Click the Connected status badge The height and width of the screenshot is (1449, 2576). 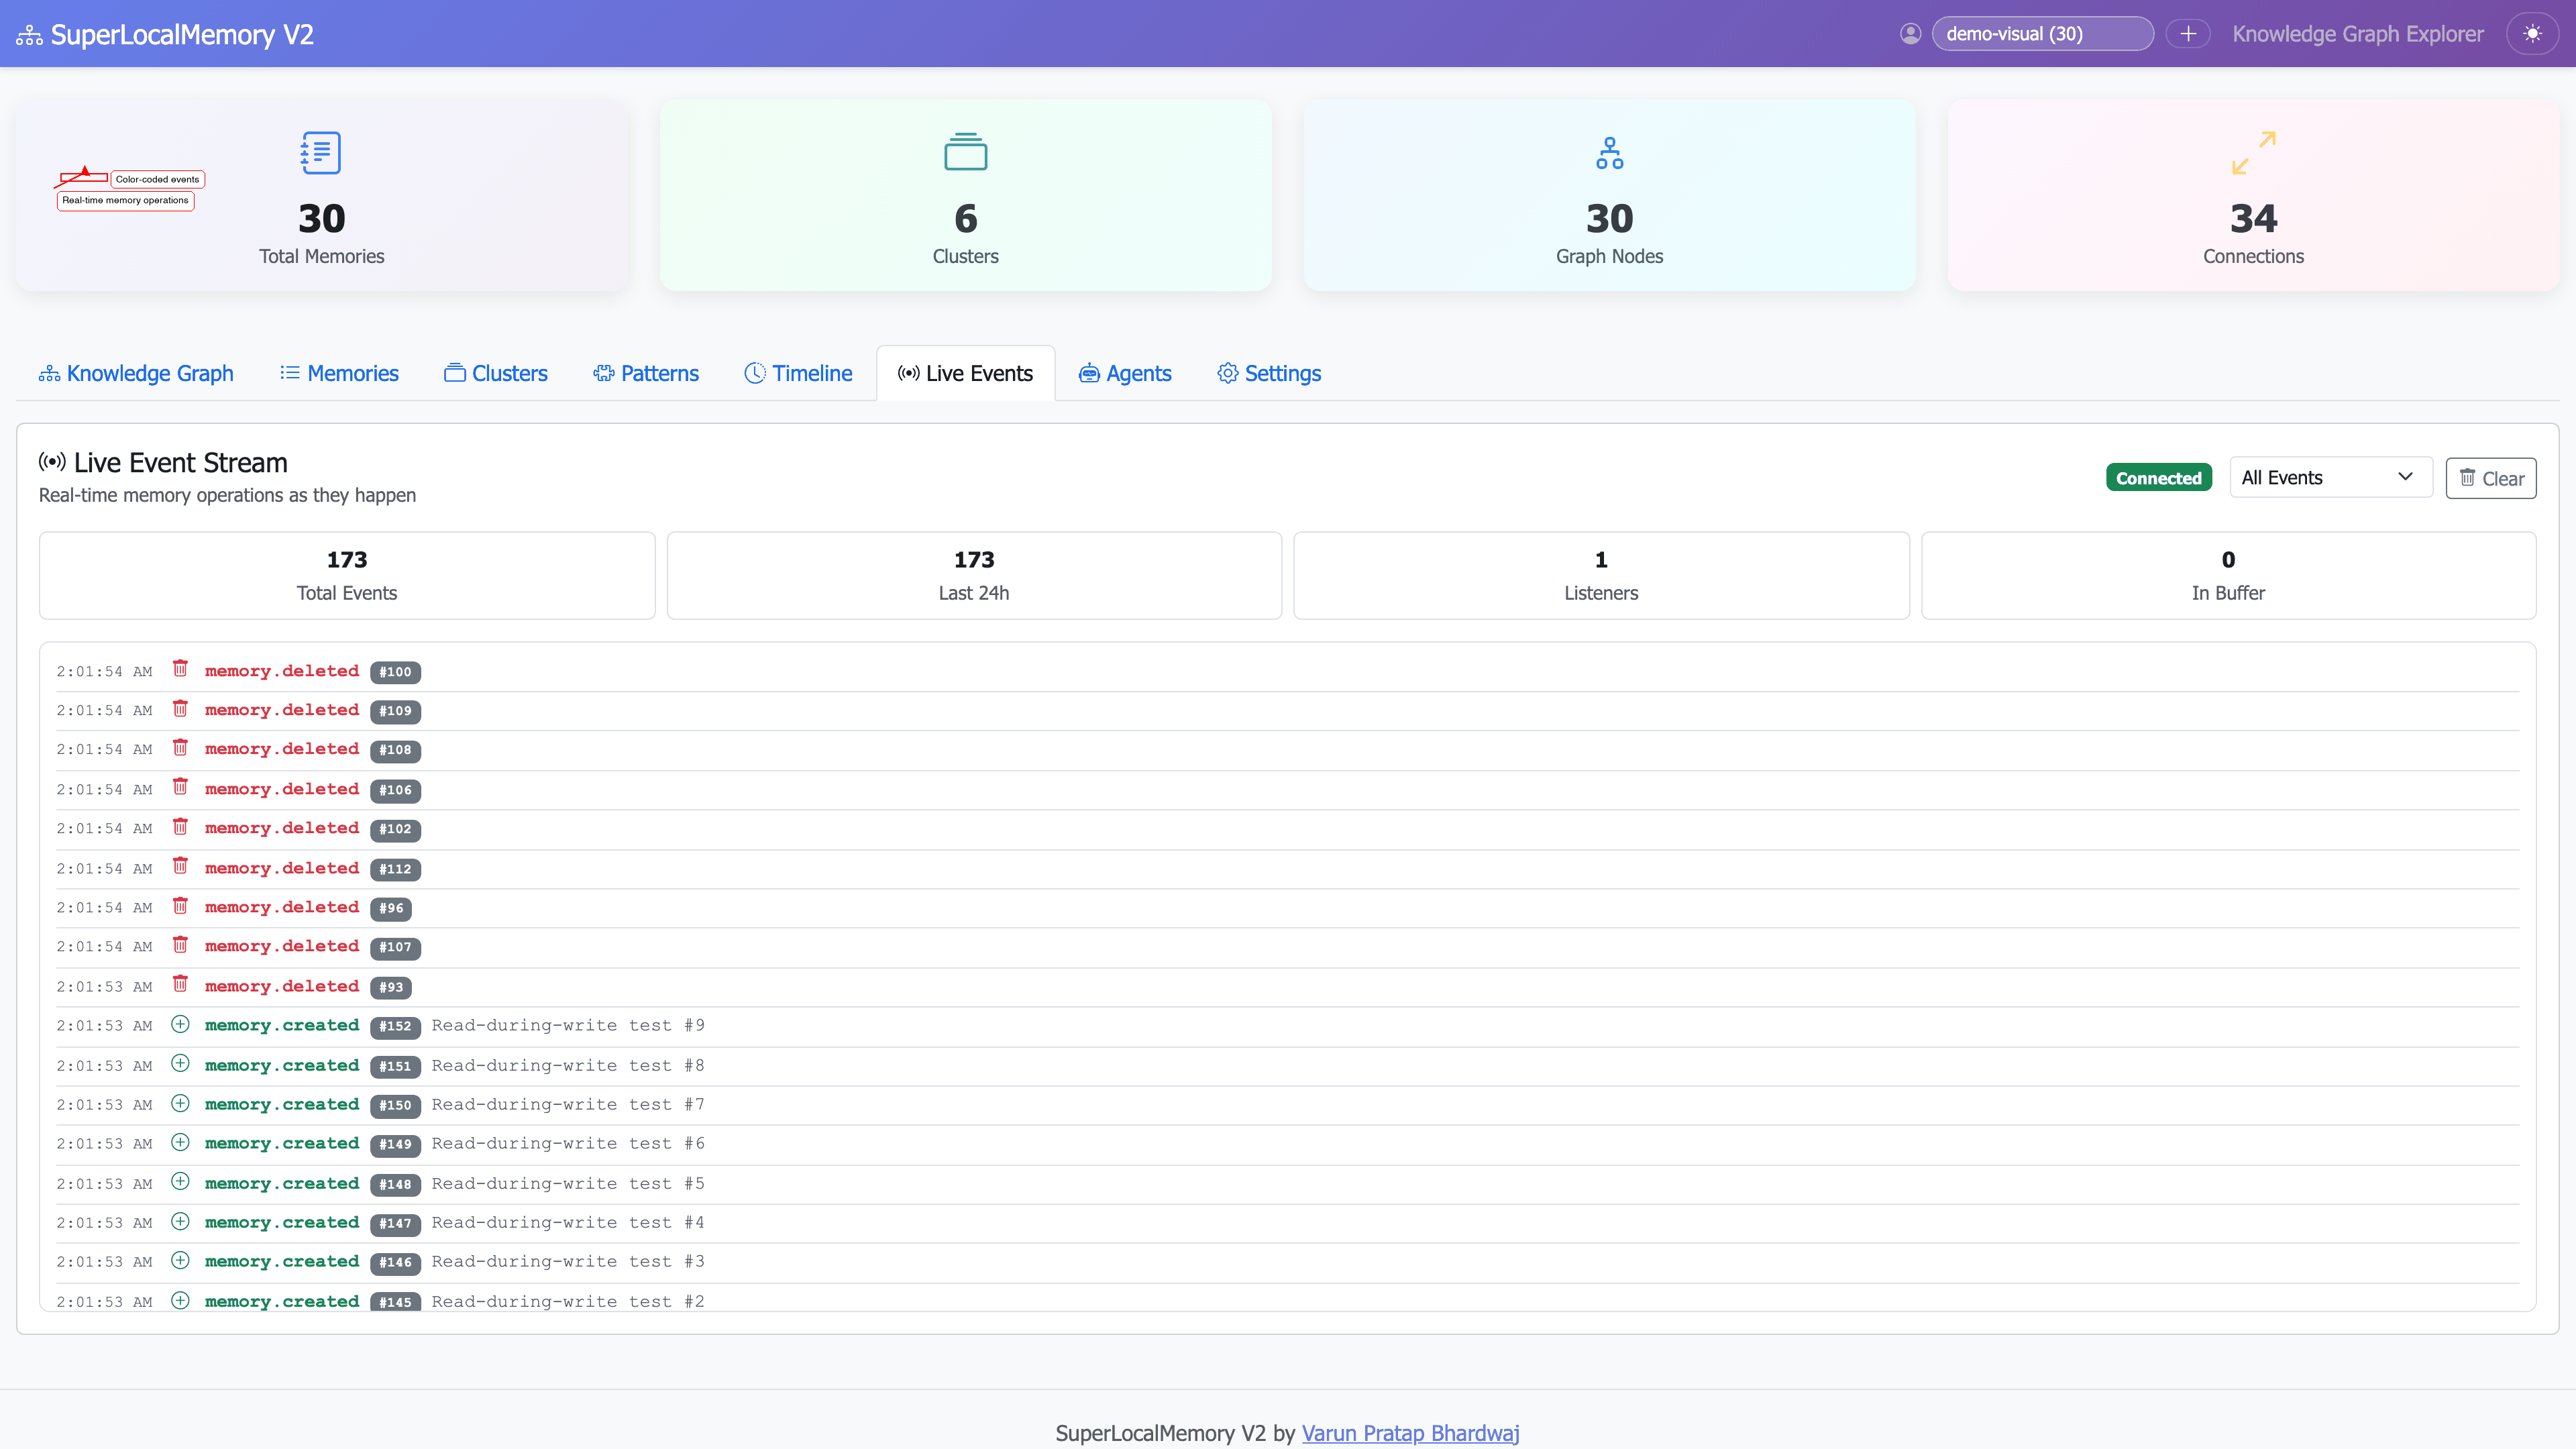pyautogui.click(x=2158, y=477)
